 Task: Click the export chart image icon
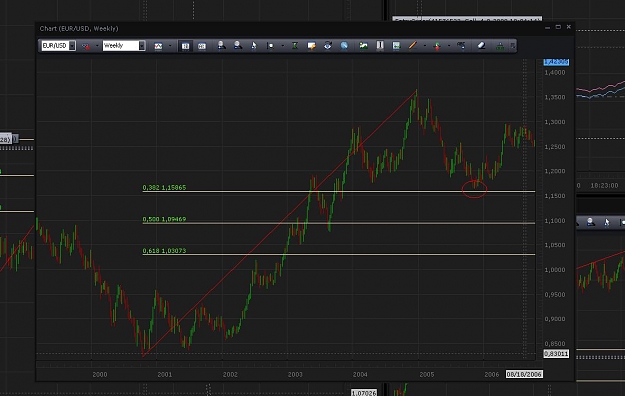coord(396,46)
